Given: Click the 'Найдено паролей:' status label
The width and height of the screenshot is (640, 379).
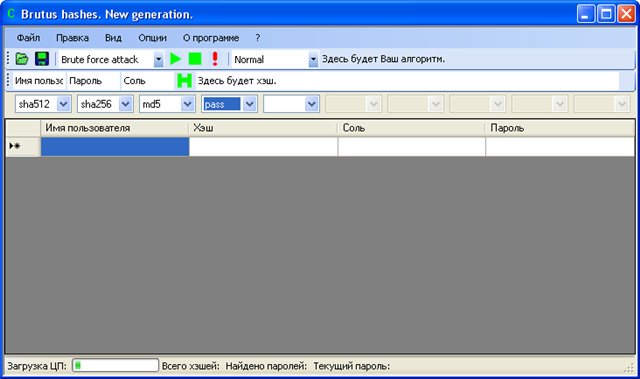Looking at the screenshot, I should (266, 366).
